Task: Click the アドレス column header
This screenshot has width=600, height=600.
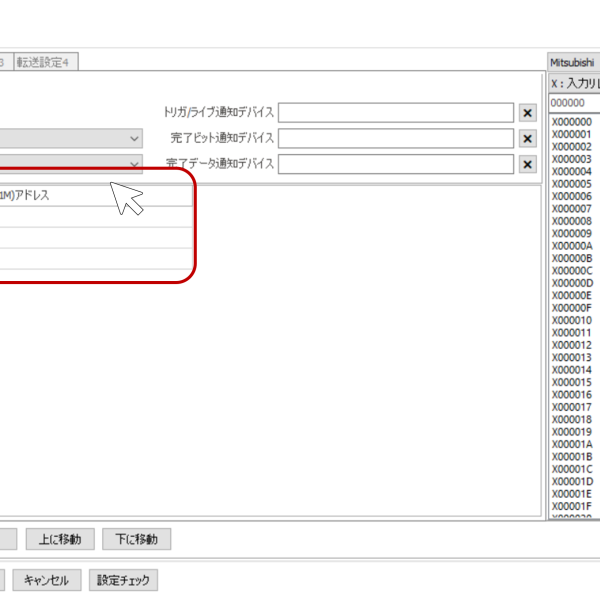Action: (95, 196)
